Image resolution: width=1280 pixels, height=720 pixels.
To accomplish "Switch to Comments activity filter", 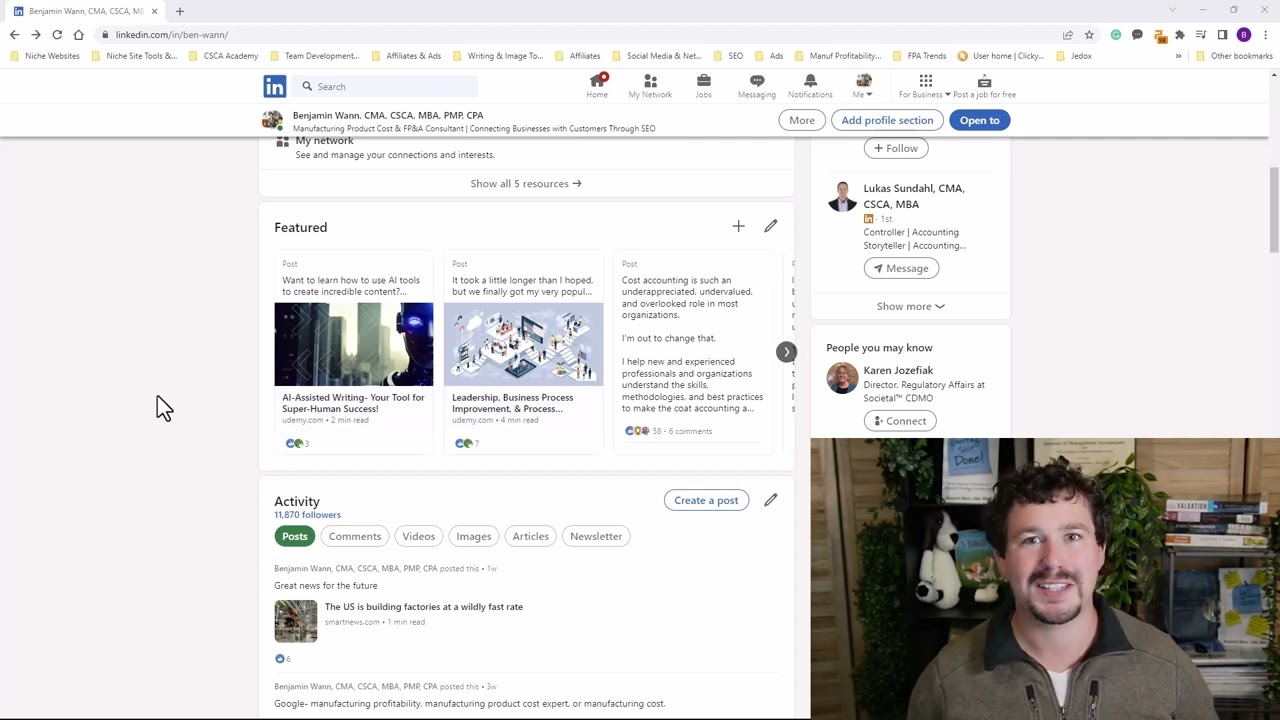I will point(355,536).
